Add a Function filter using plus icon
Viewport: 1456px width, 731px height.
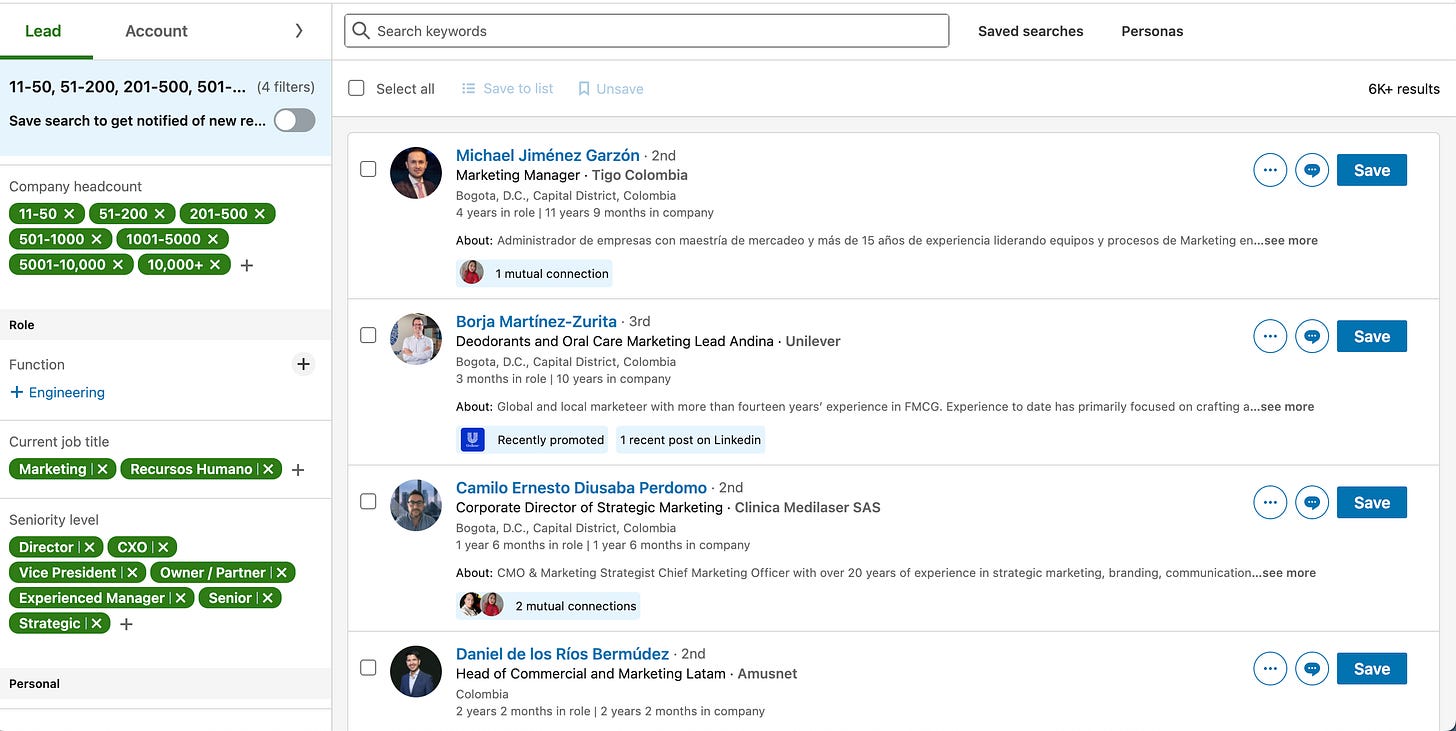point(304,364)
